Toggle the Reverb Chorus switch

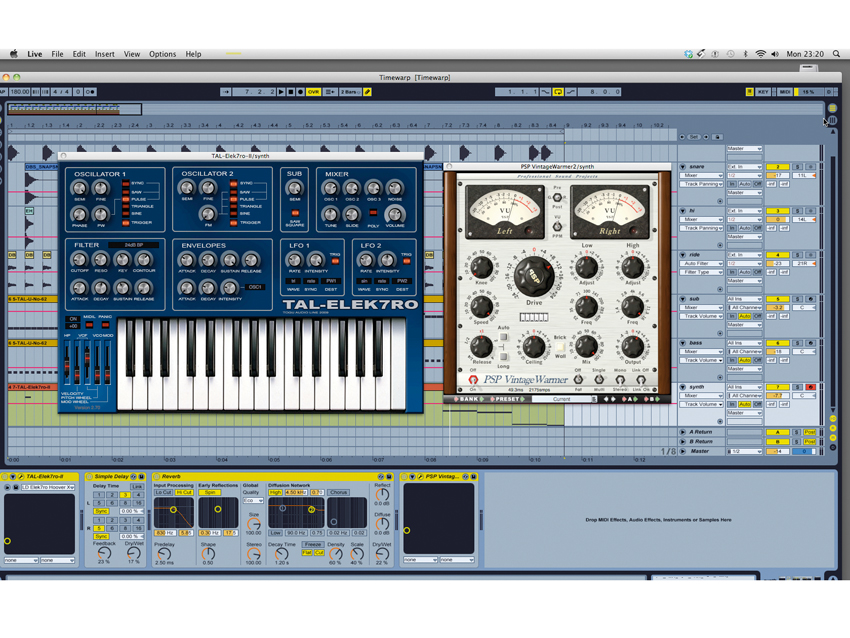coord(338,492)
